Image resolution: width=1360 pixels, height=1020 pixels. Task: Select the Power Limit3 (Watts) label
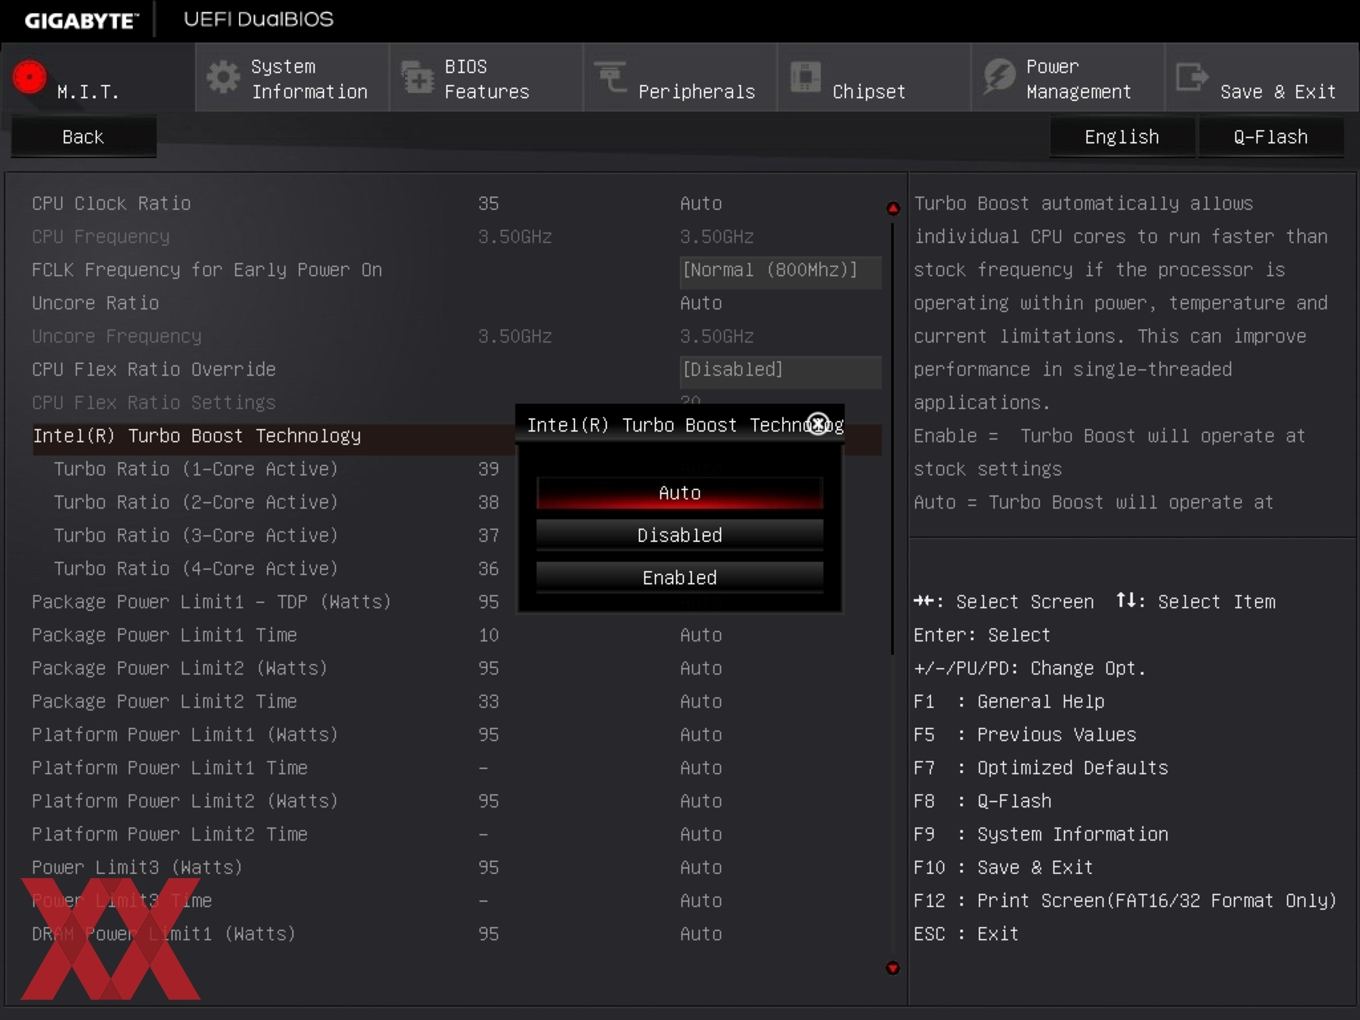(137, 867)
